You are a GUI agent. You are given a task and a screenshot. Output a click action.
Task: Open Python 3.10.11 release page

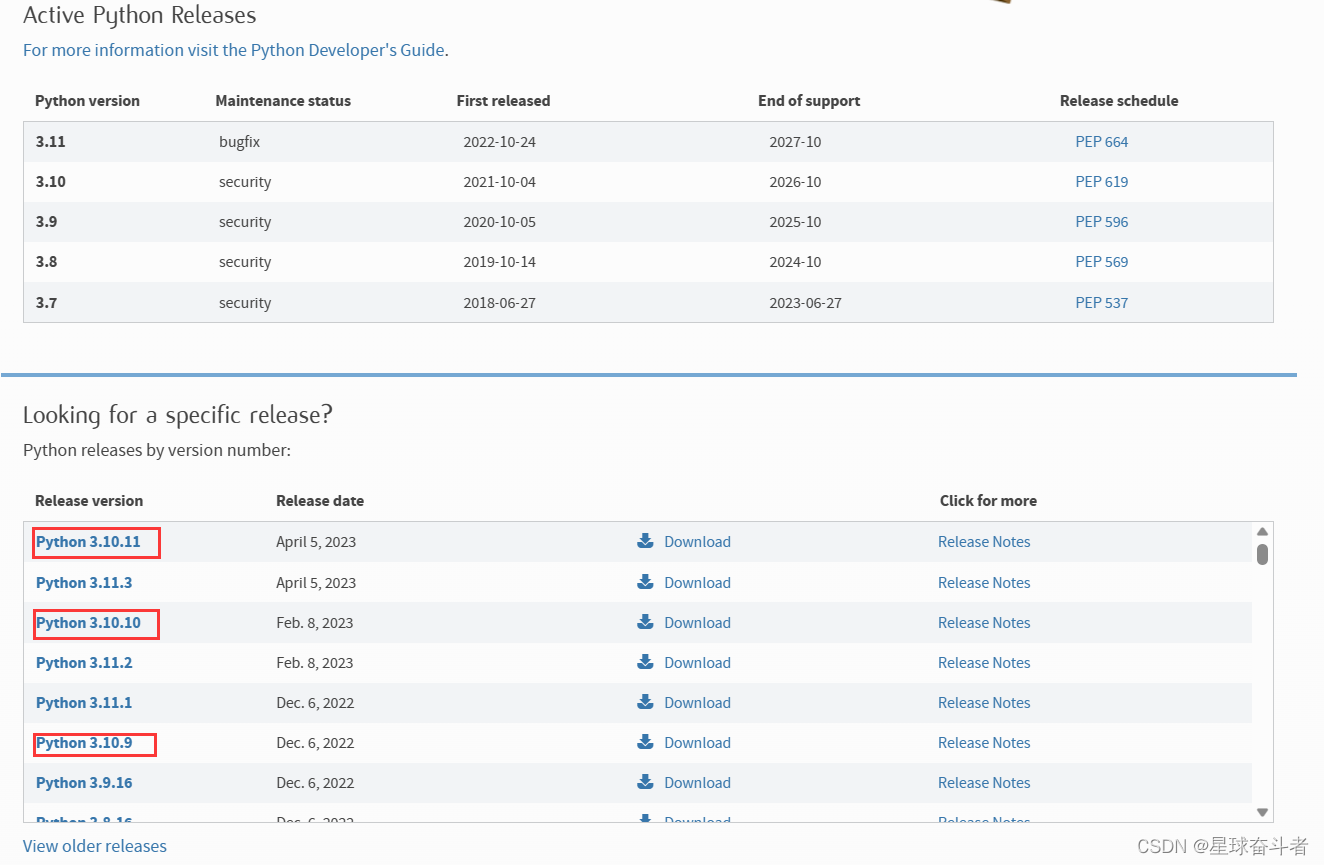(88, 542)
